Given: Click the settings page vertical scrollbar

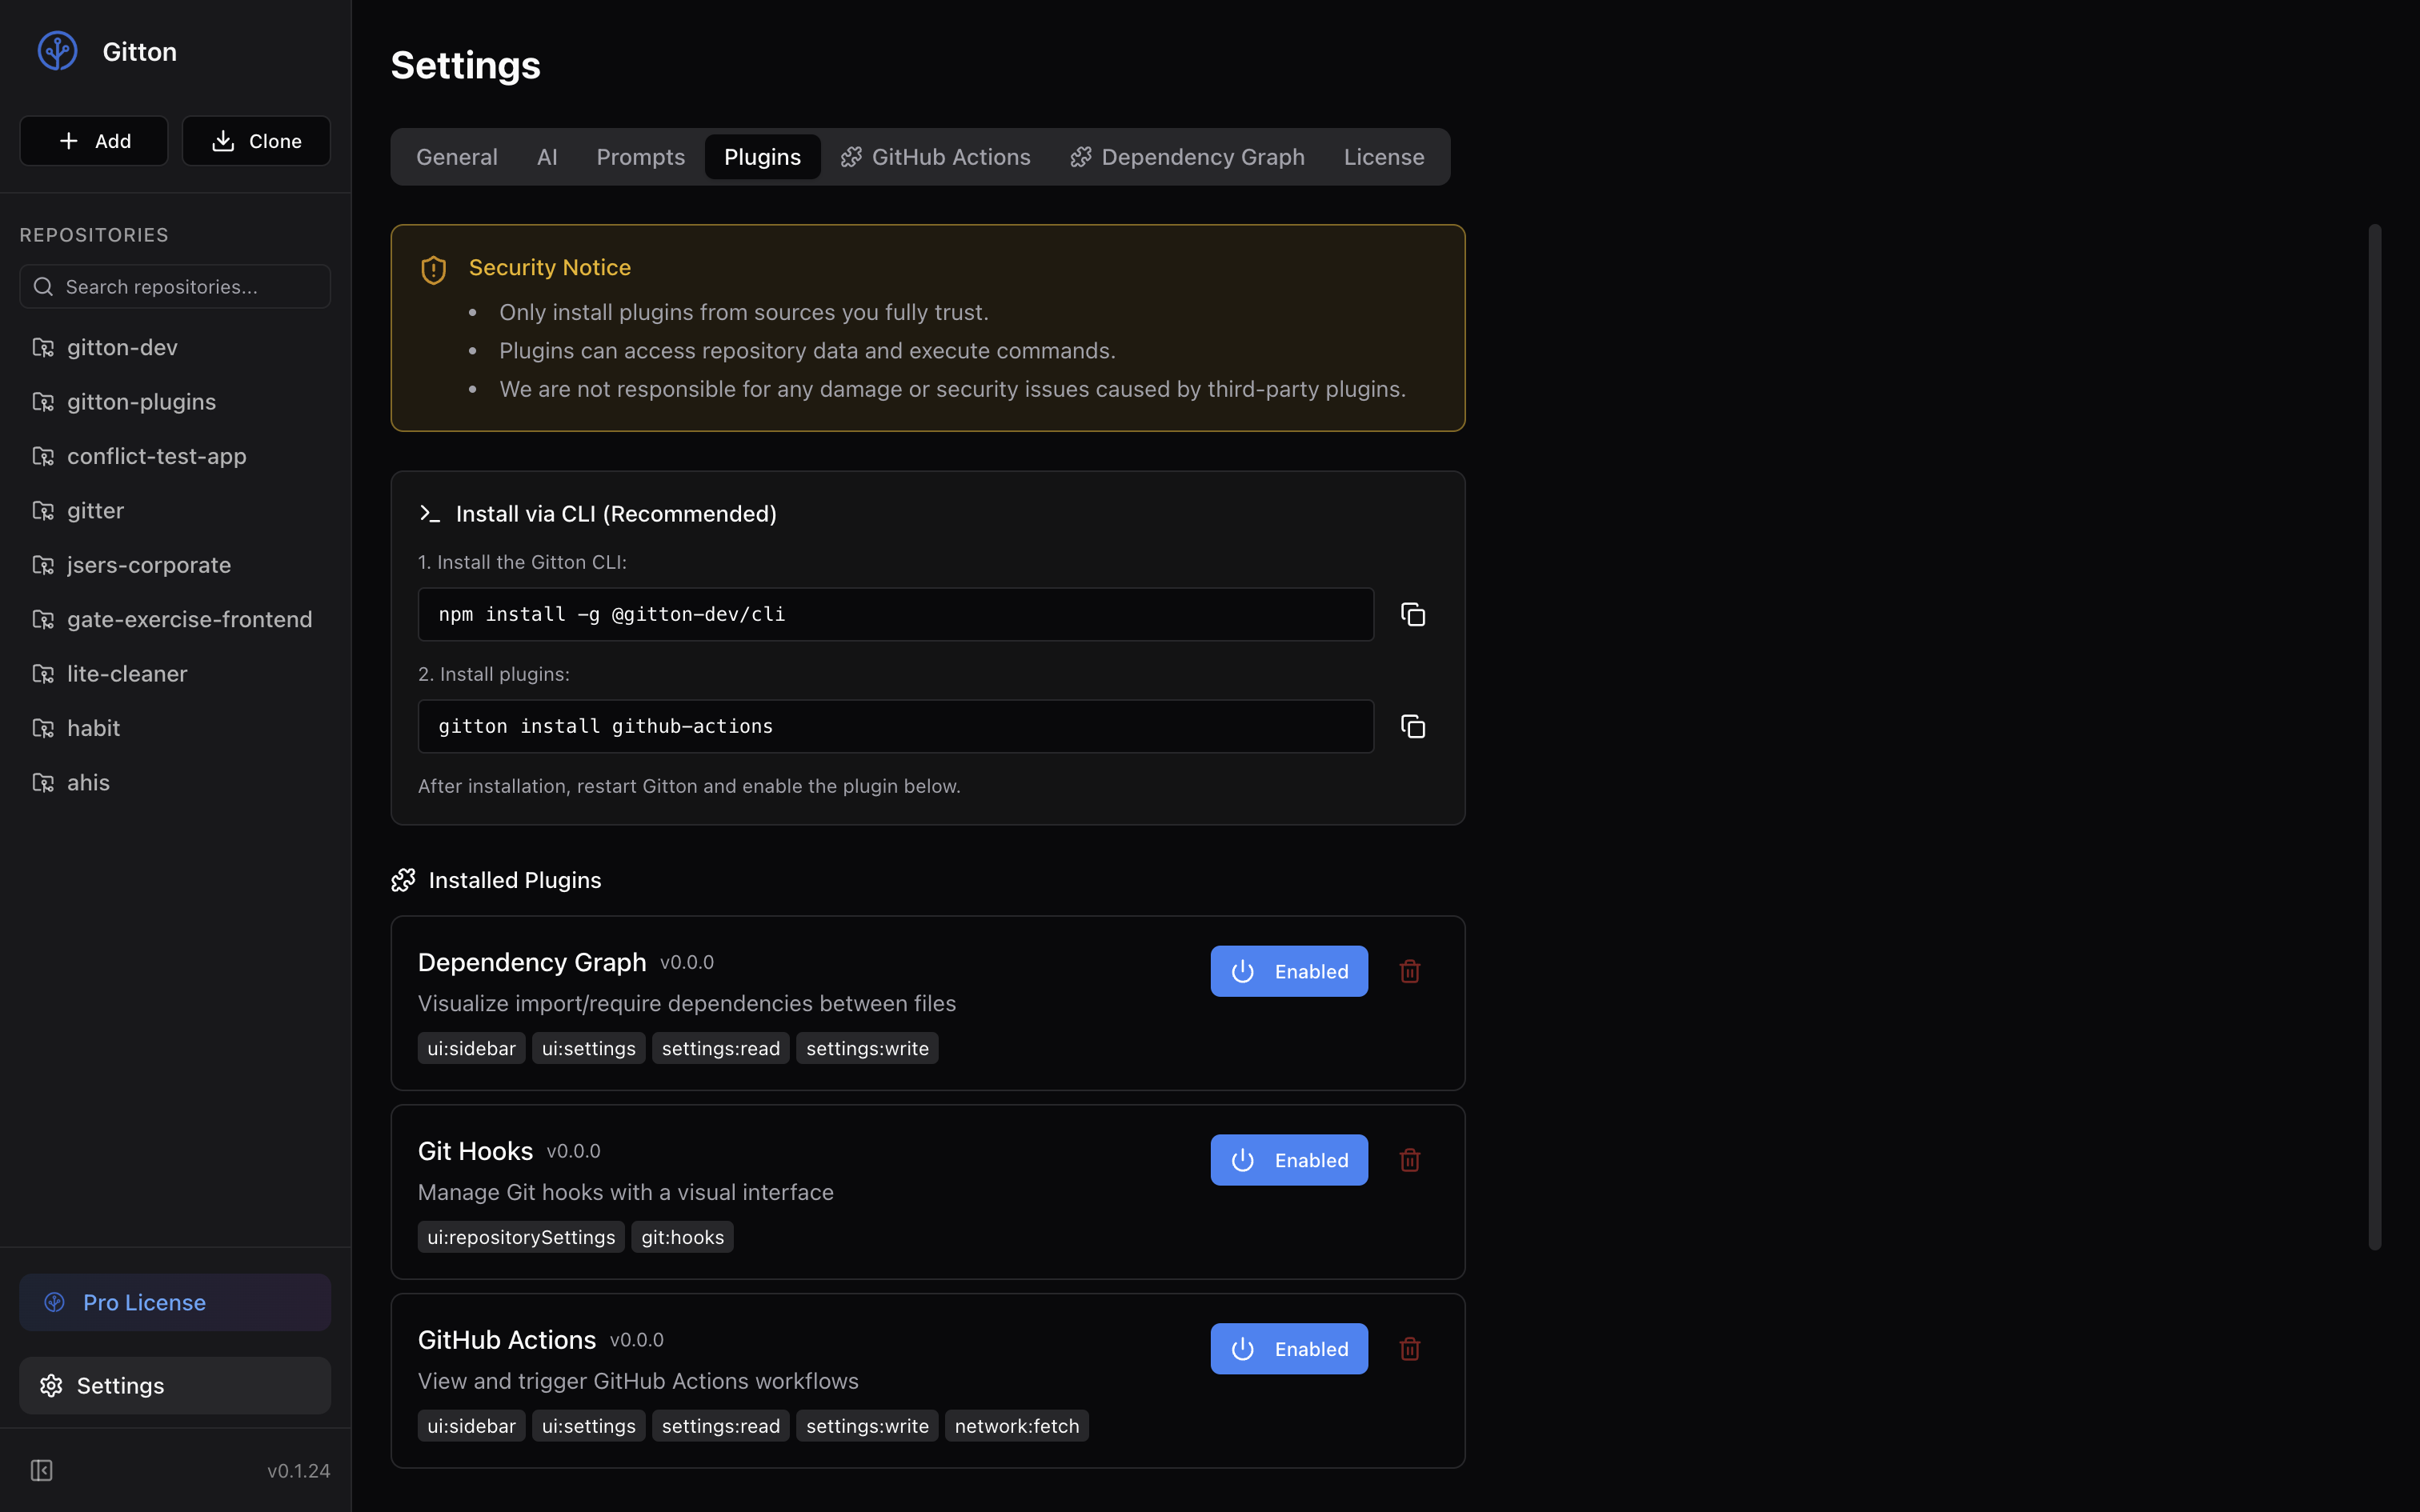Looking at the screenshot, I should pyautogui.click(x=2374, y=737).
